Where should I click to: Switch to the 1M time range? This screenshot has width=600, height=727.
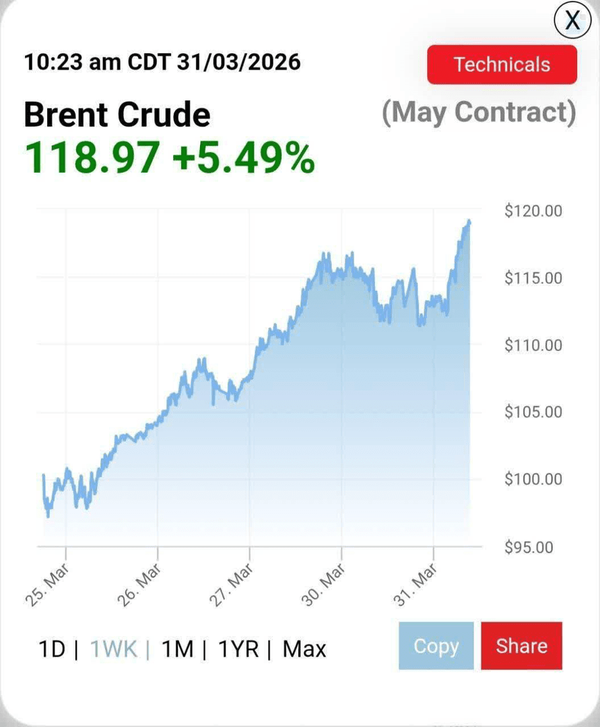pos(177,649)
